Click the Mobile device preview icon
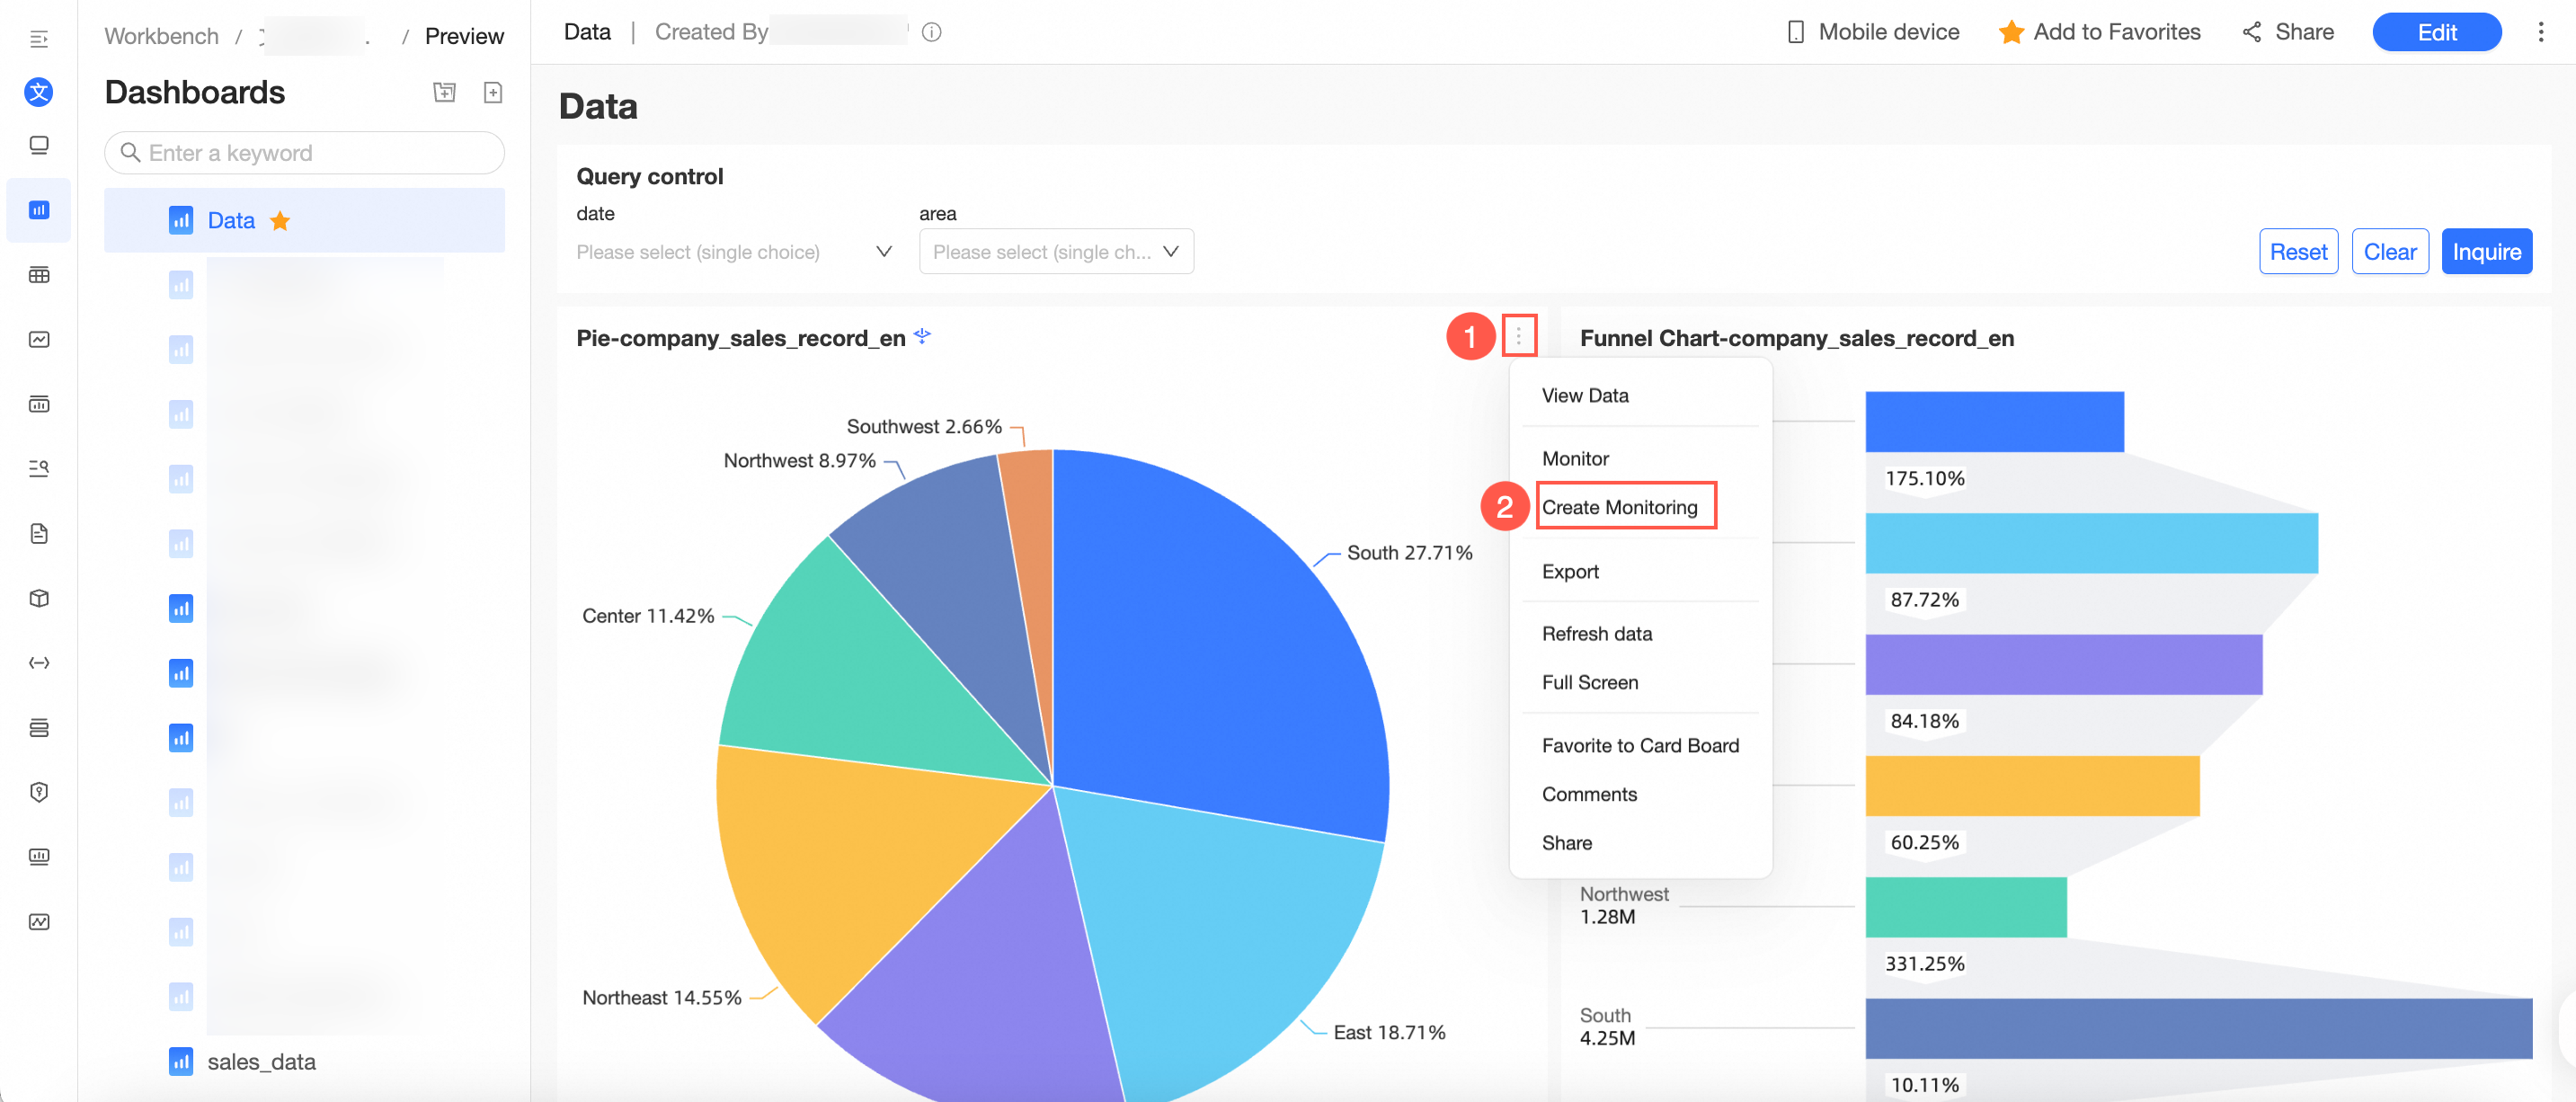 click(1795, 33)
